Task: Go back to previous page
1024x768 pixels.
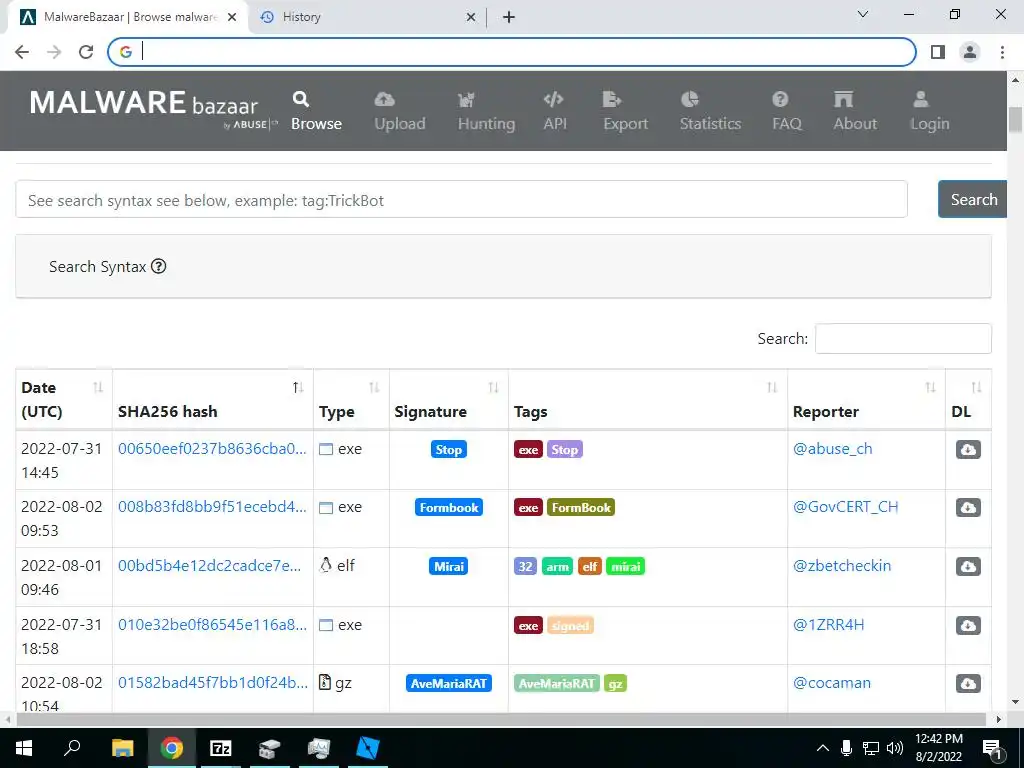Action: click(x=22, y=52)
